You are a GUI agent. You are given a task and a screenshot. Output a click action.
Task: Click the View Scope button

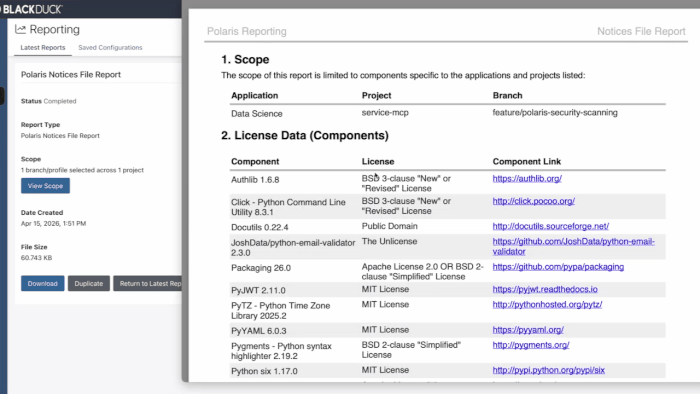[x=45, y=186]
